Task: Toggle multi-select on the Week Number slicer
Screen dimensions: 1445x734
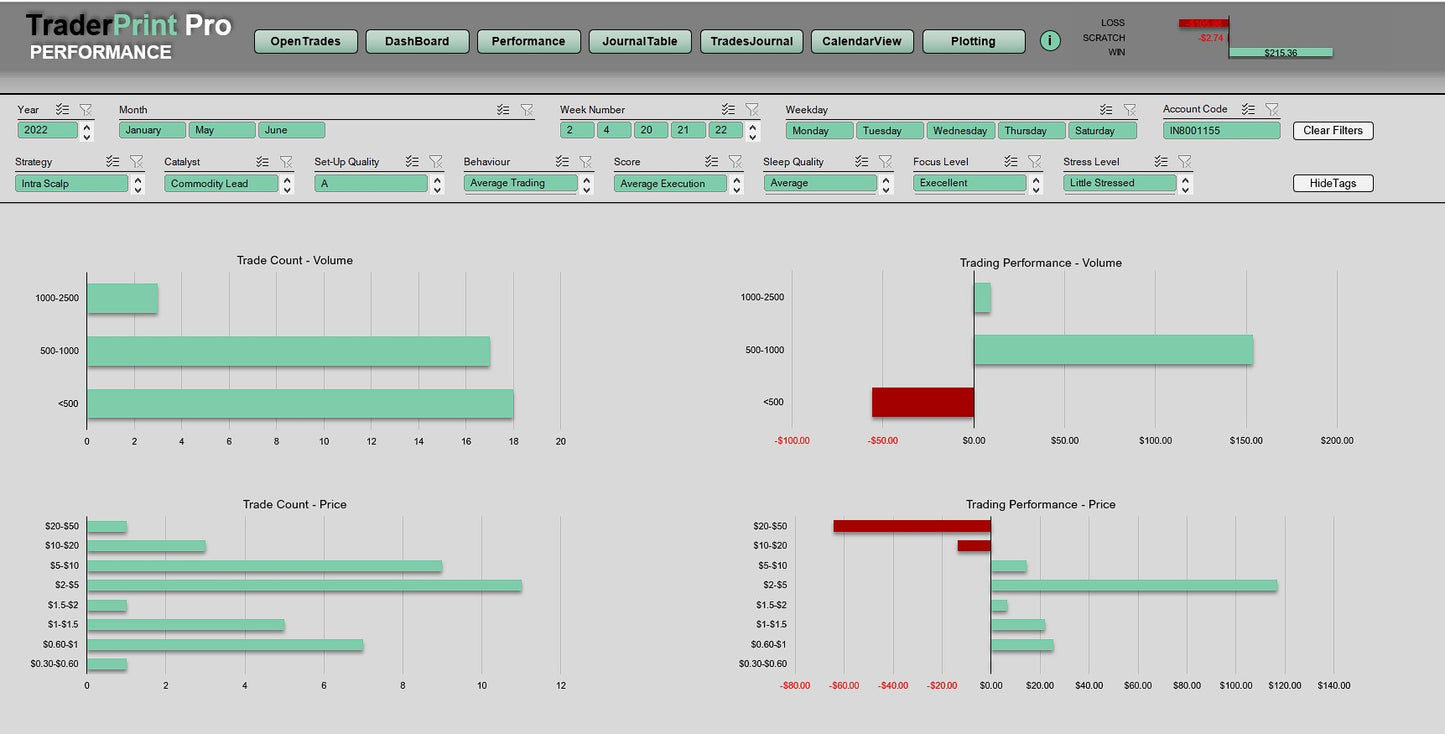Action: pos(729,110)
